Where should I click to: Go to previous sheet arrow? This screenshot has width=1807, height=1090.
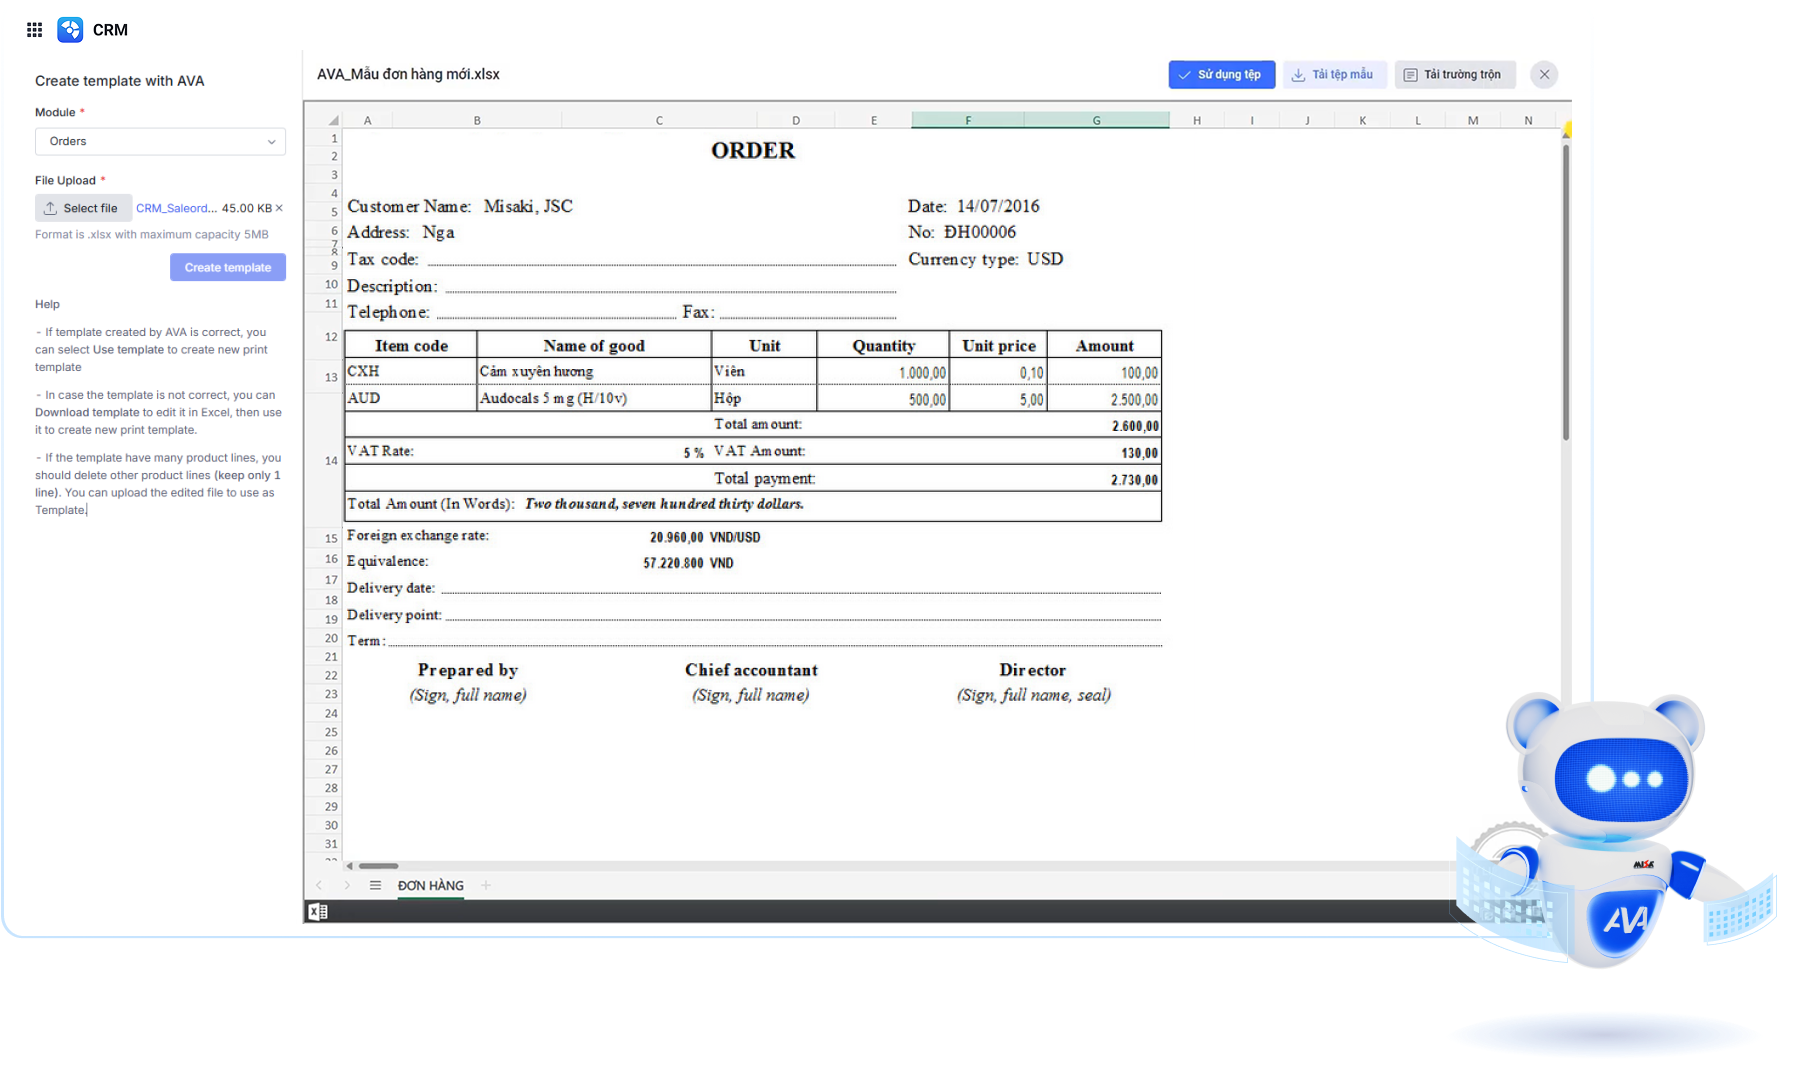pyautogui.click(x=319, y=885)
